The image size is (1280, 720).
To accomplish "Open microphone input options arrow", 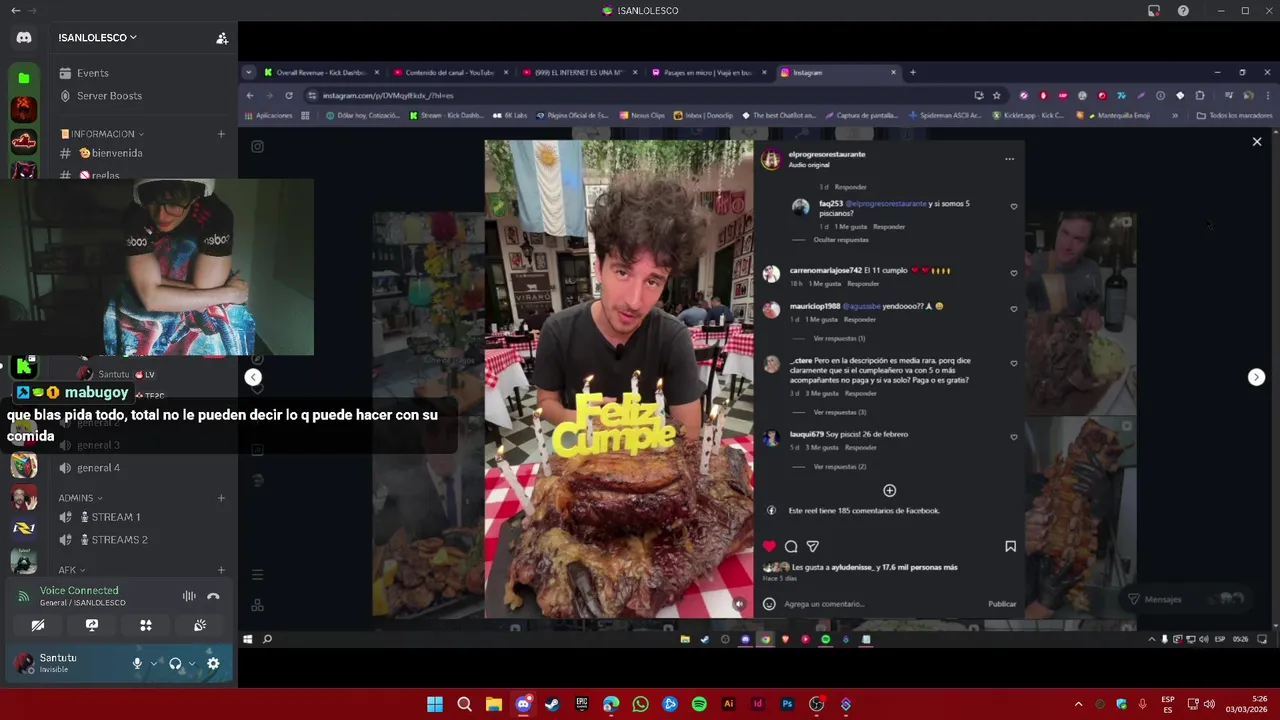I will click(153, 663).
